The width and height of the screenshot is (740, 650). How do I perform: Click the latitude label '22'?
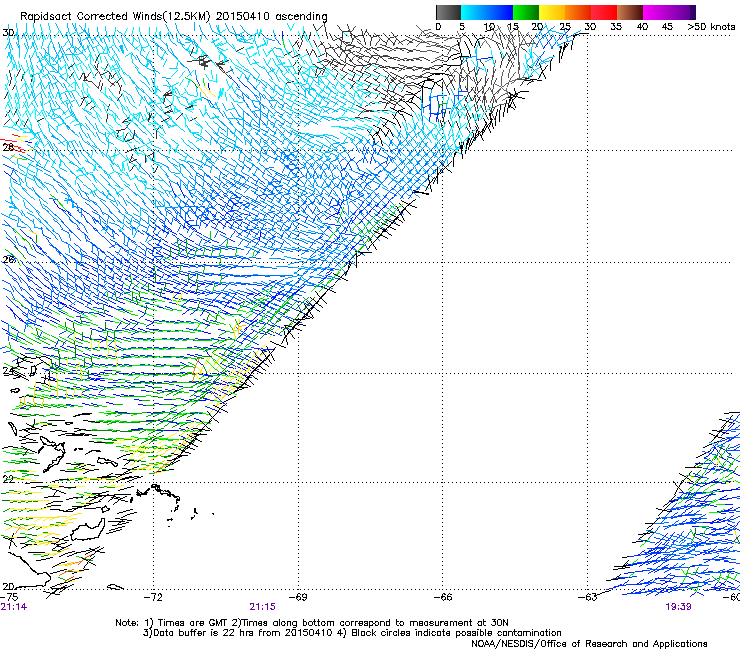click(8, 479)
